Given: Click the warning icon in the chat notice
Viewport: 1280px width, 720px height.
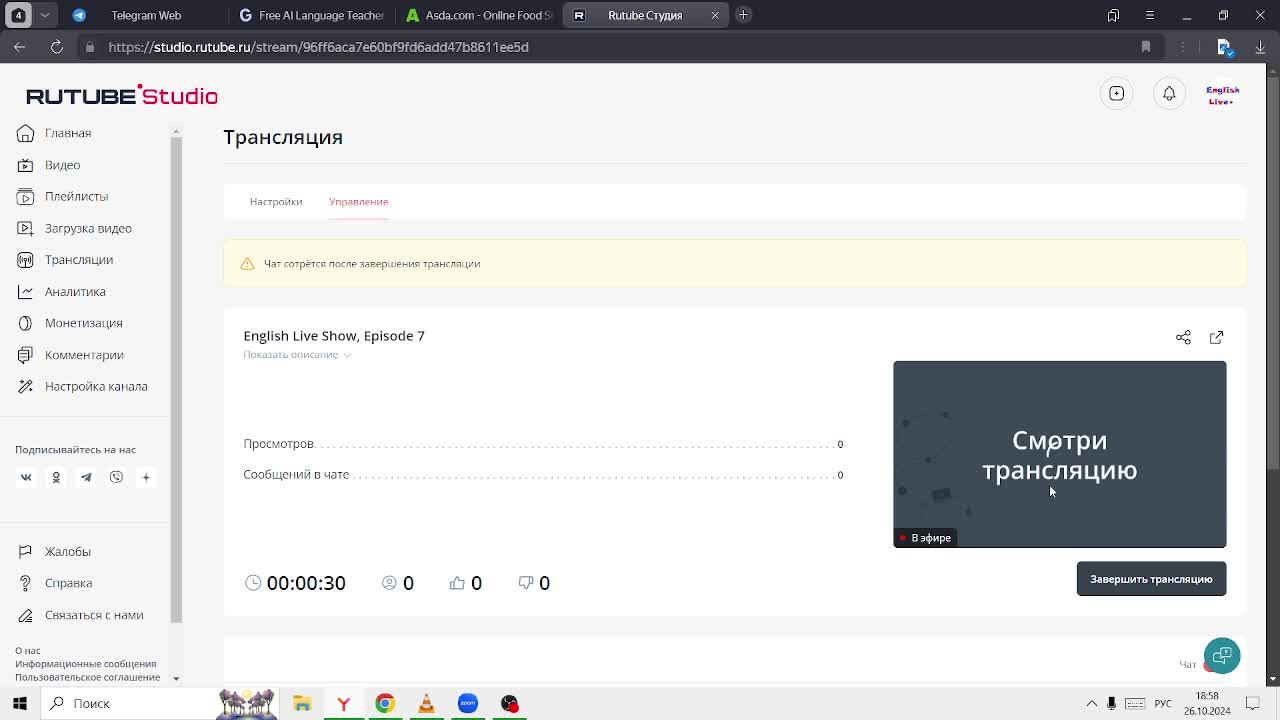Looking at the screenshot, I should 247,264.
